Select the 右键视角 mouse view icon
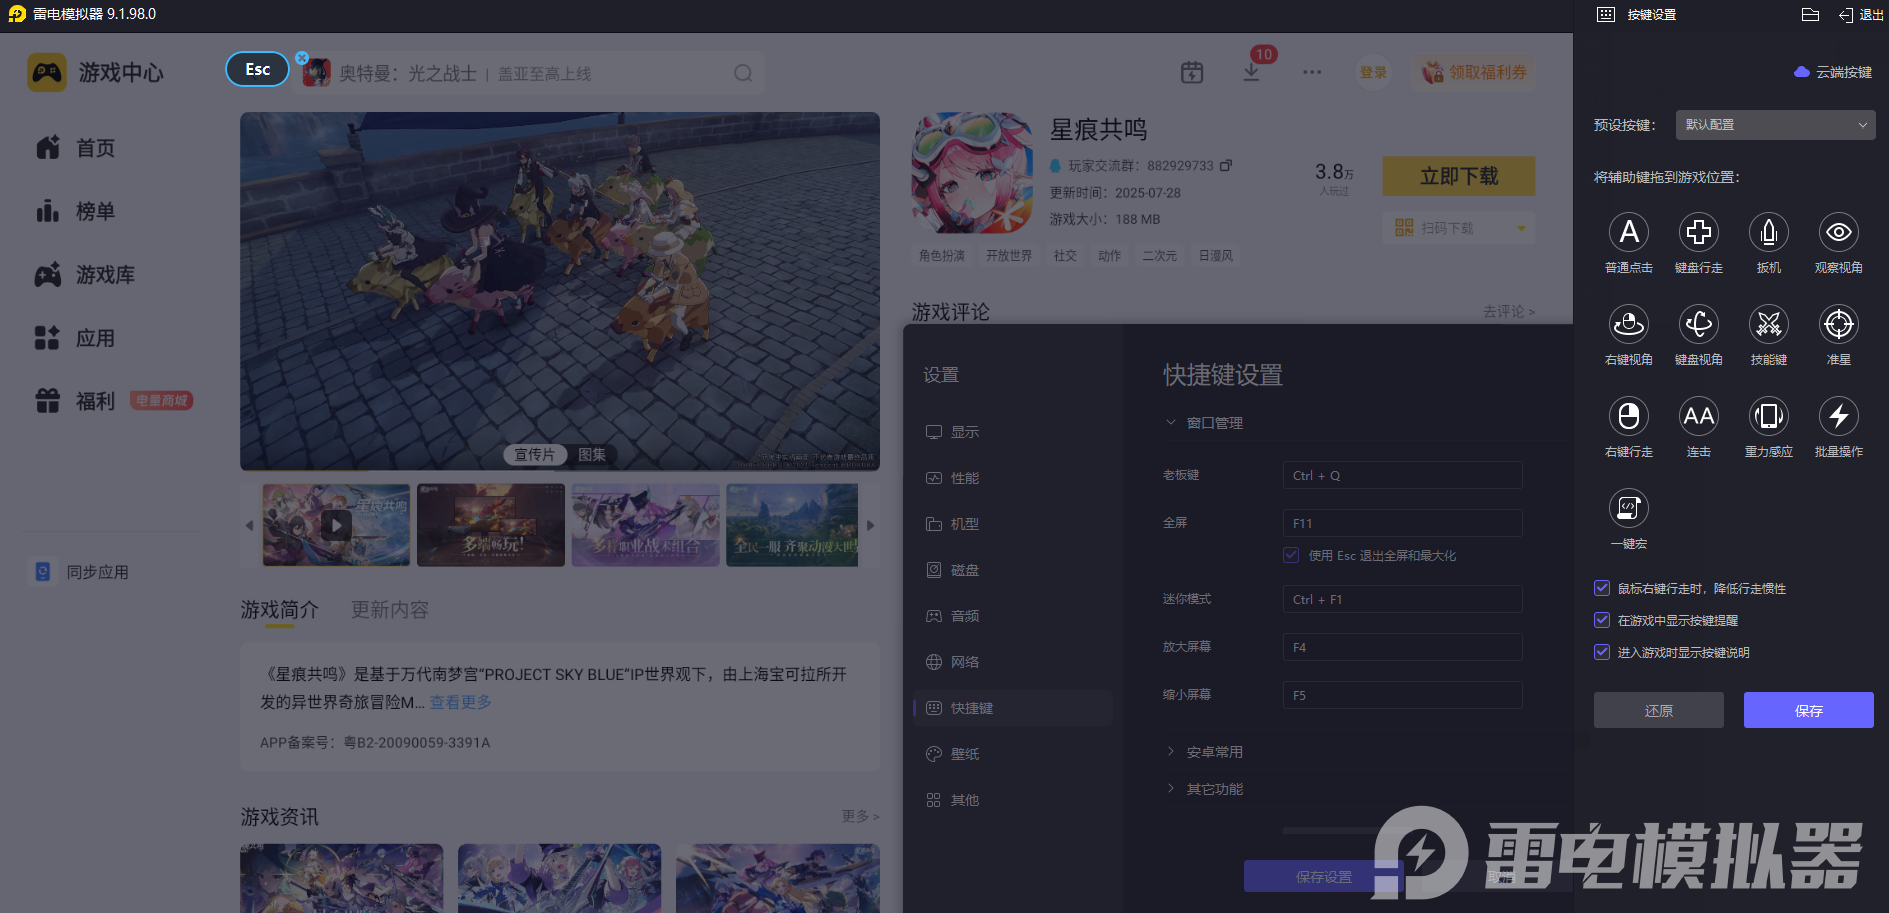The height and width of the screenshot is (913, 1889). point(1629,324)
